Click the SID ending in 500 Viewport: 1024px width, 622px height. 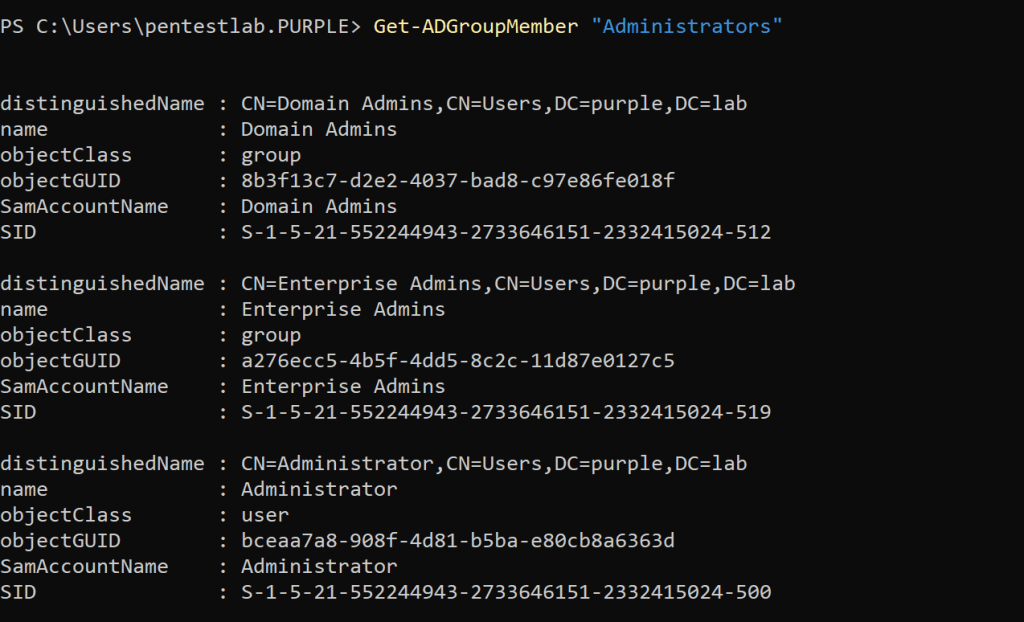506,592
